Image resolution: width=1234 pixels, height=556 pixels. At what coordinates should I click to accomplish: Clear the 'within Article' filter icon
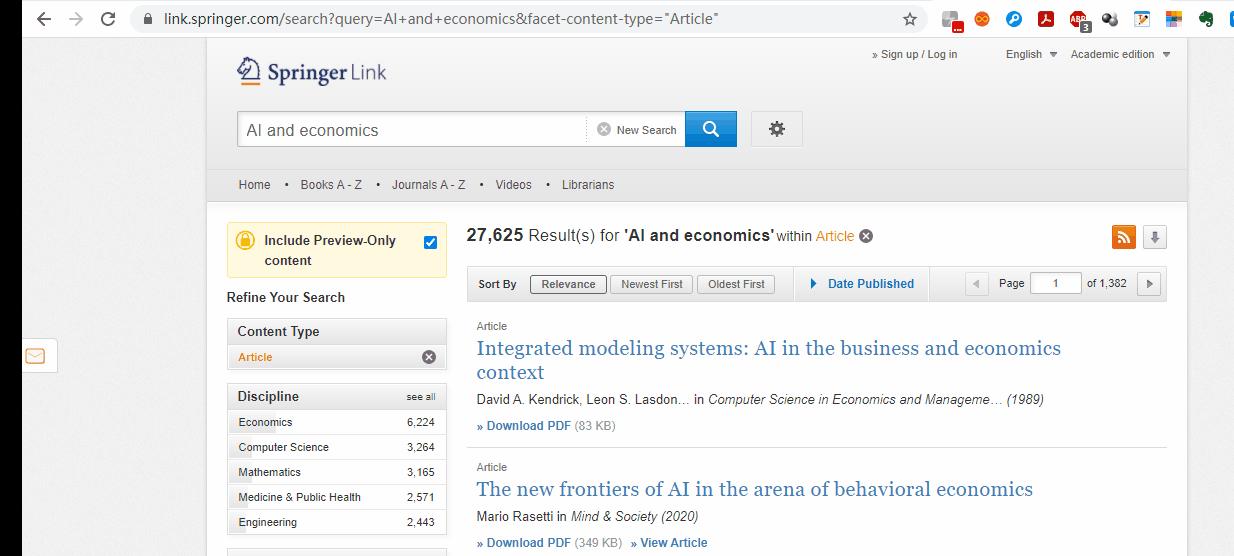866,236
